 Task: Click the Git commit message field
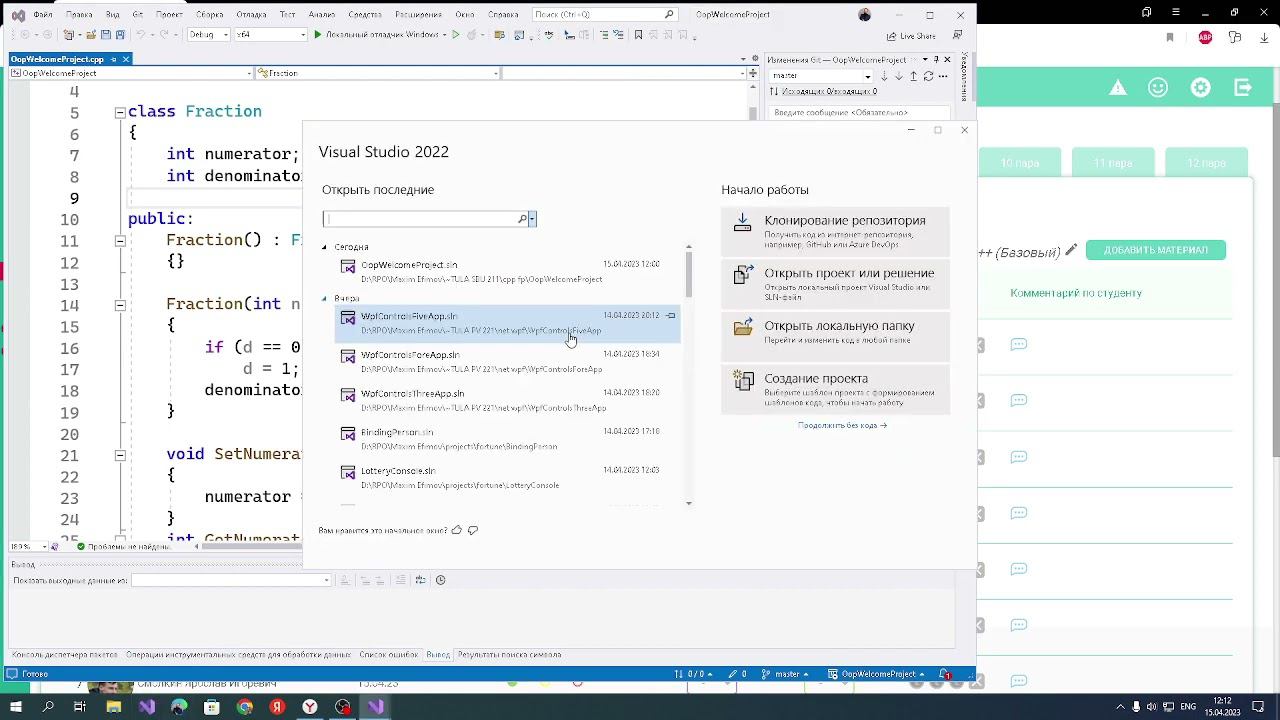pyautogui.click(x=861, y=113)
